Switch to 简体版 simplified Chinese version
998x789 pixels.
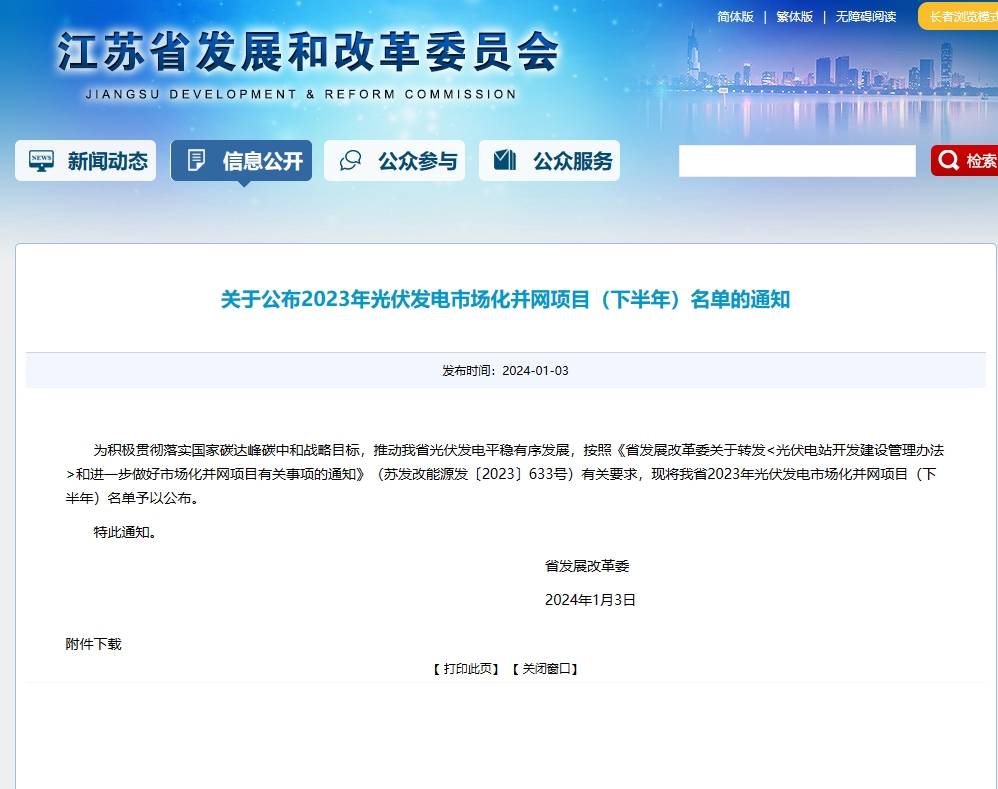point(735,17)
